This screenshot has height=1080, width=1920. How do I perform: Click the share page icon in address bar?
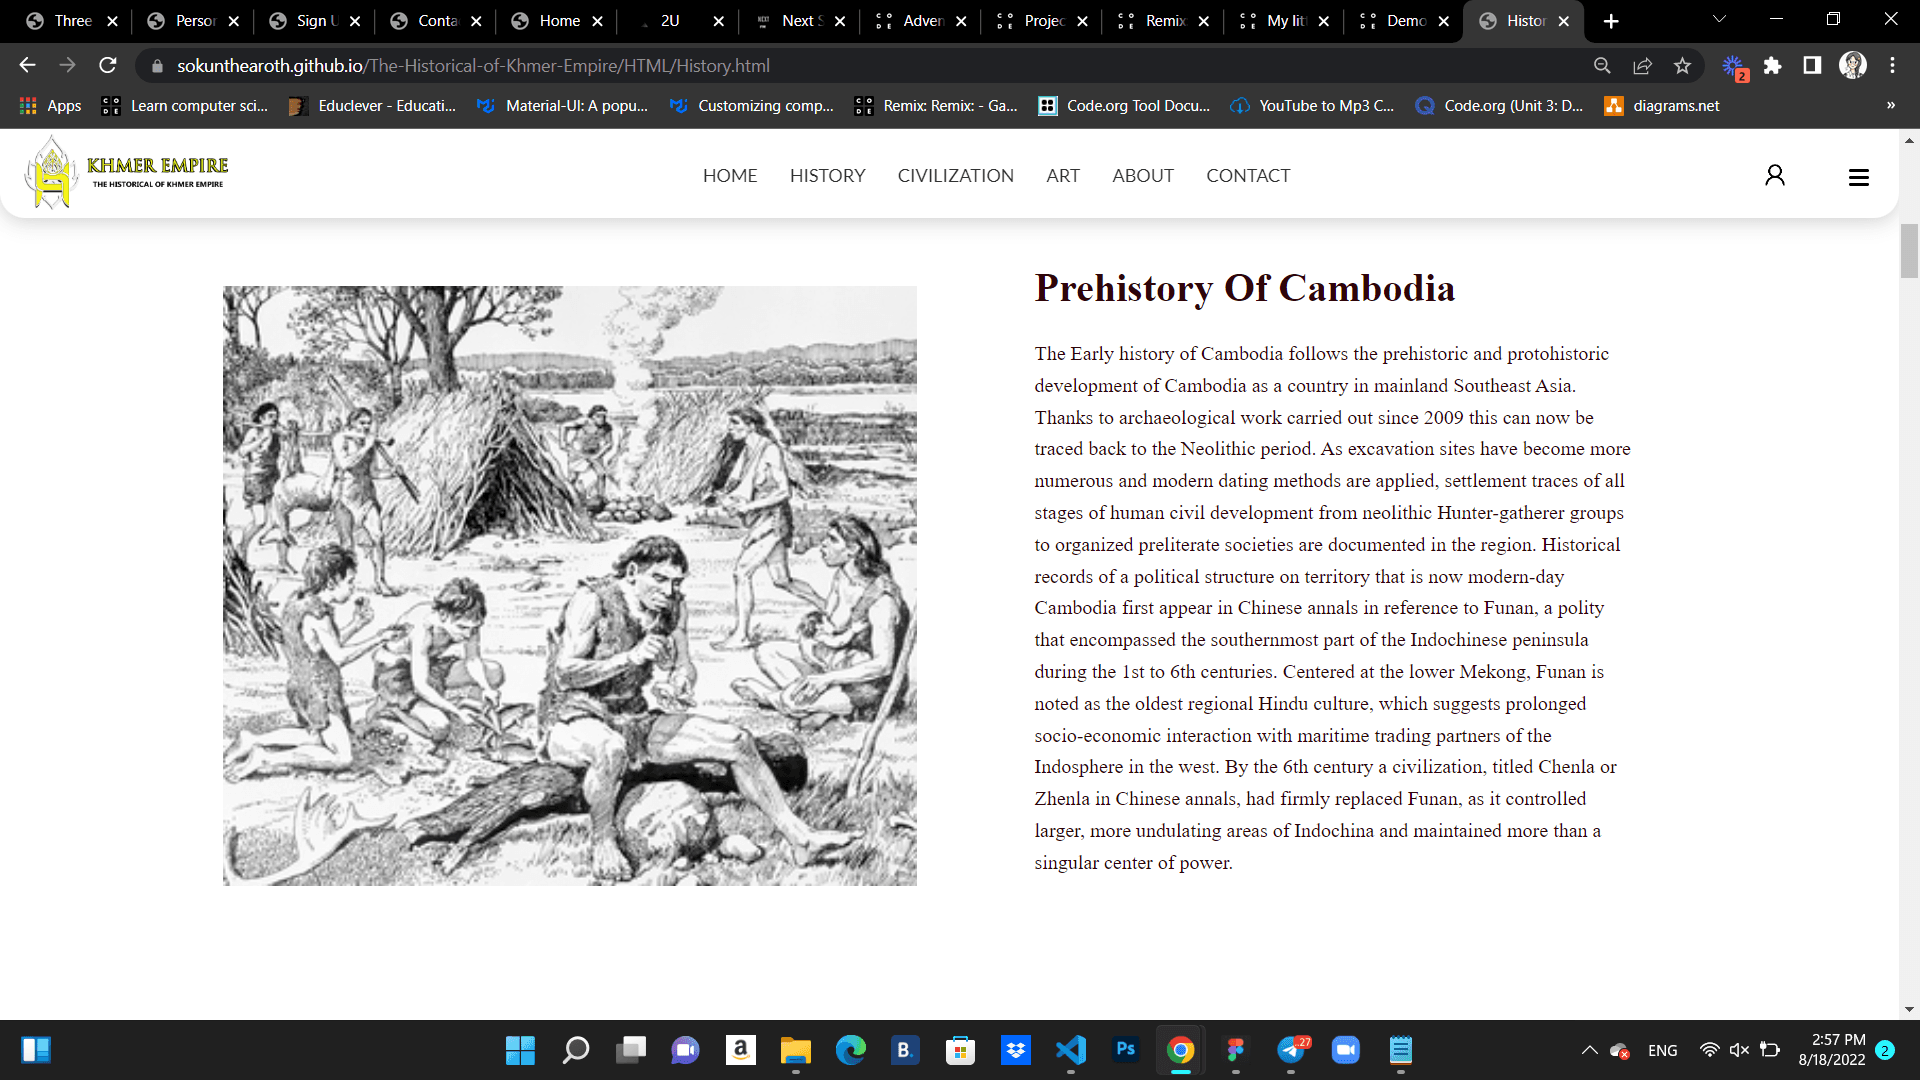1642,65
